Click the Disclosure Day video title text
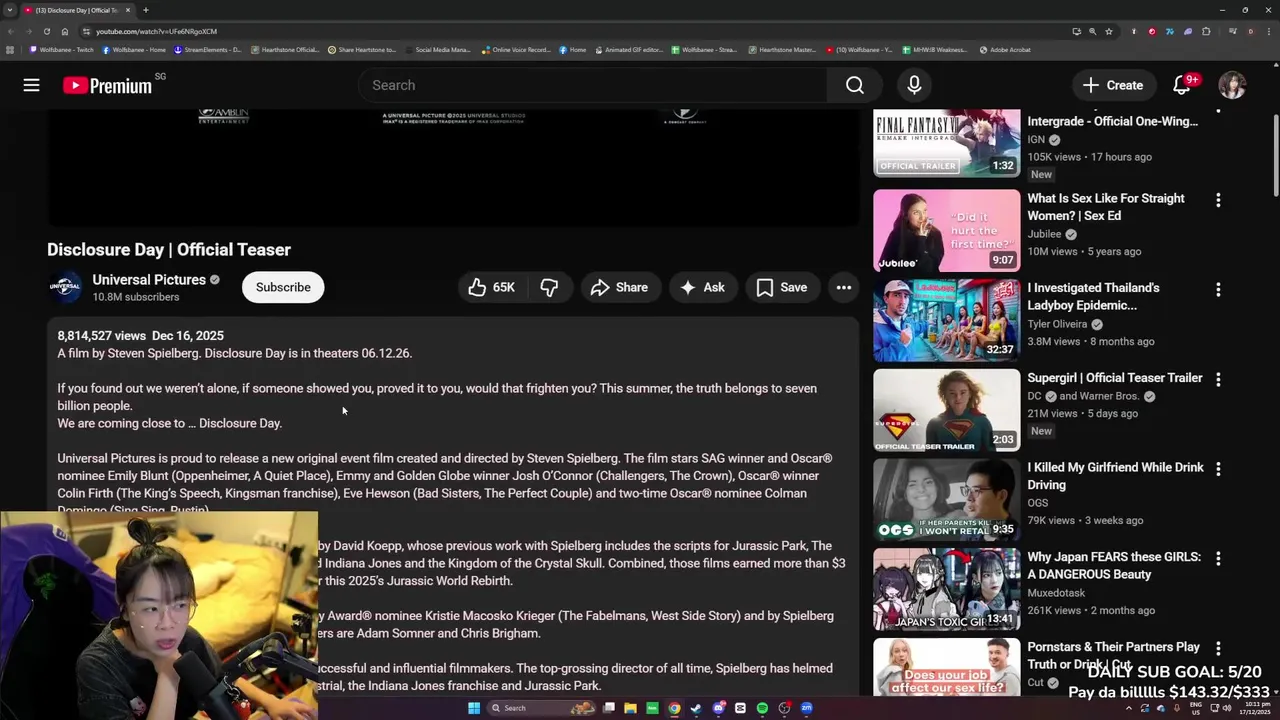This screenshot has height=720, width=1280. (169, 250)
